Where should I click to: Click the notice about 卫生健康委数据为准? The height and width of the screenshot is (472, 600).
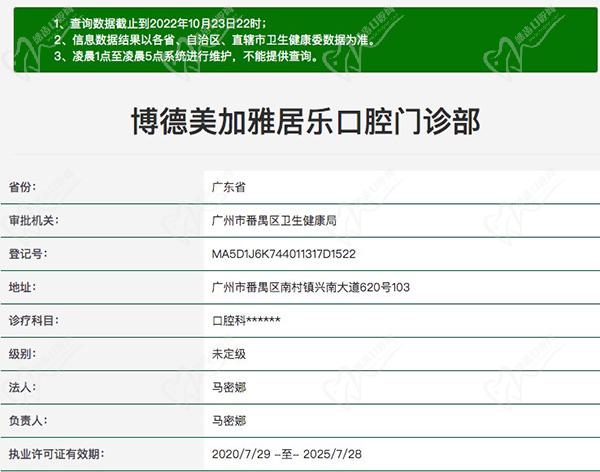pyautogui.click(x=215, y=40)
